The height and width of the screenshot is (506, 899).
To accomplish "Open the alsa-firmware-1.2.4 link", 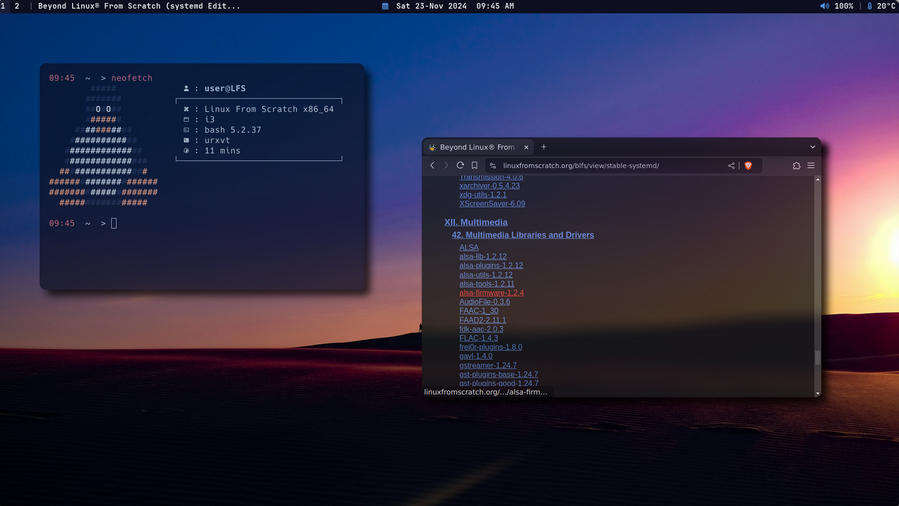I will (491, 293).
